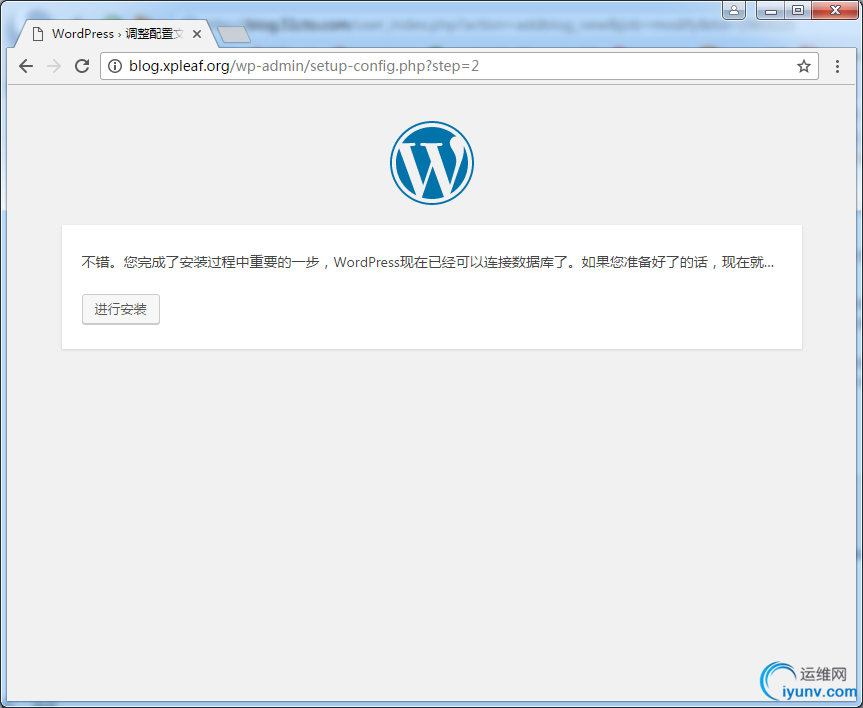
Task: Open Chrome user profile button
Action: click(734, 10)
